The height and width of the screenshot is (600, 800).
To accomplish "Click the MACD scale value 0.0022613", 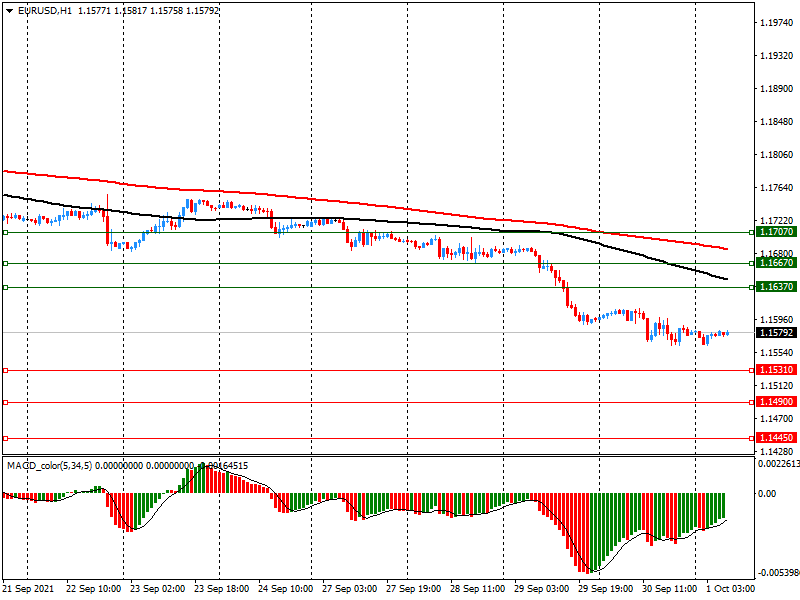I will [x=779, y=464].
